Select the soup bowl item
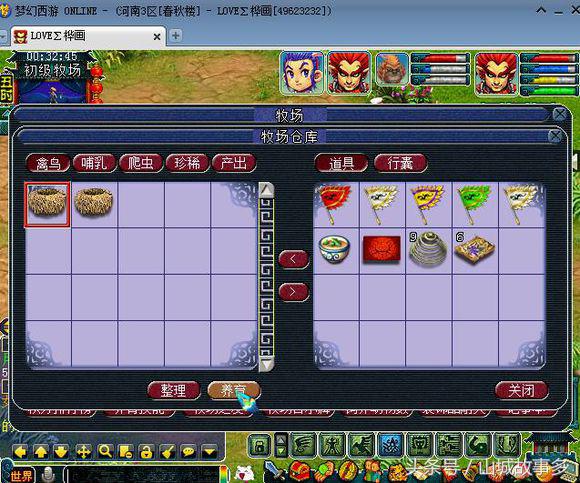 click(x=334, y=250)
